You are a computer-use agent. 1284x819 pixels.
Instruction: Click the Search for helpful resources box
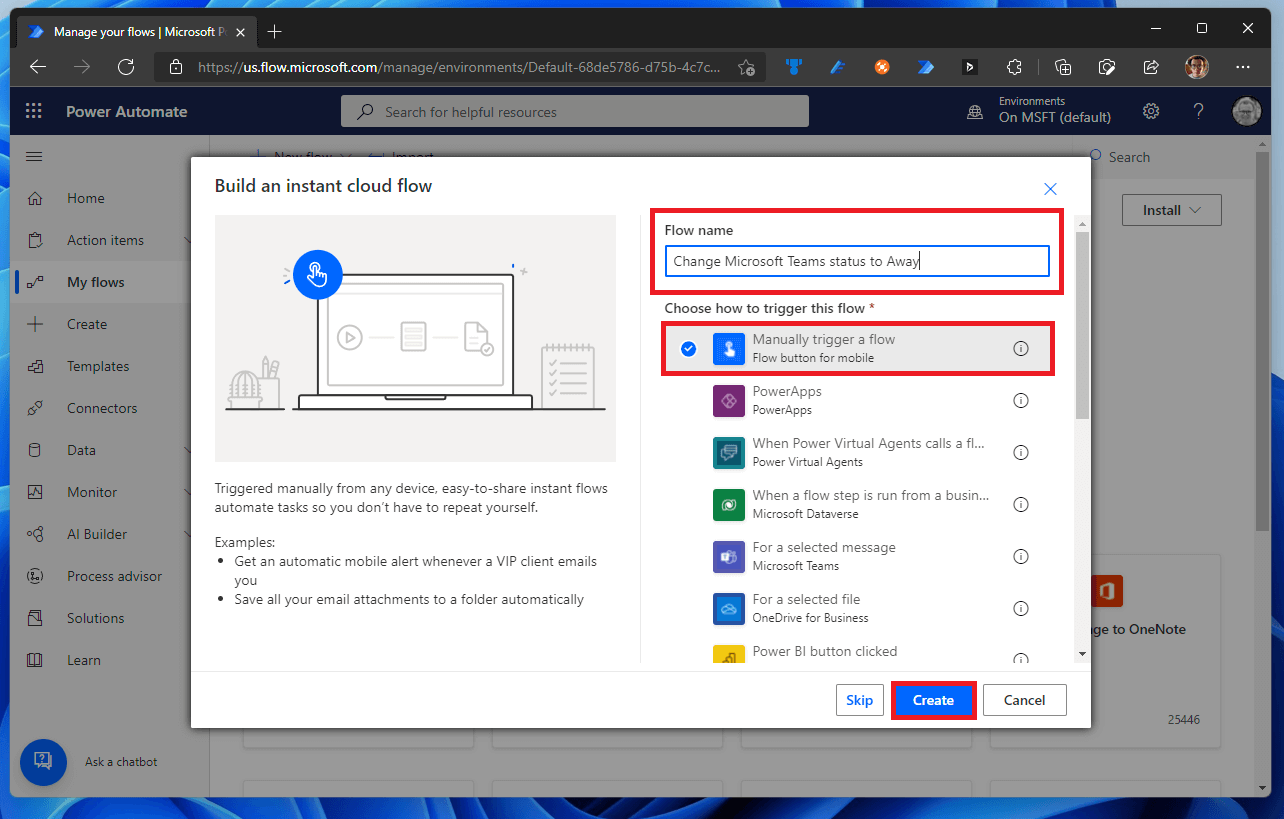pyautogui.click(x=575, y=112)
